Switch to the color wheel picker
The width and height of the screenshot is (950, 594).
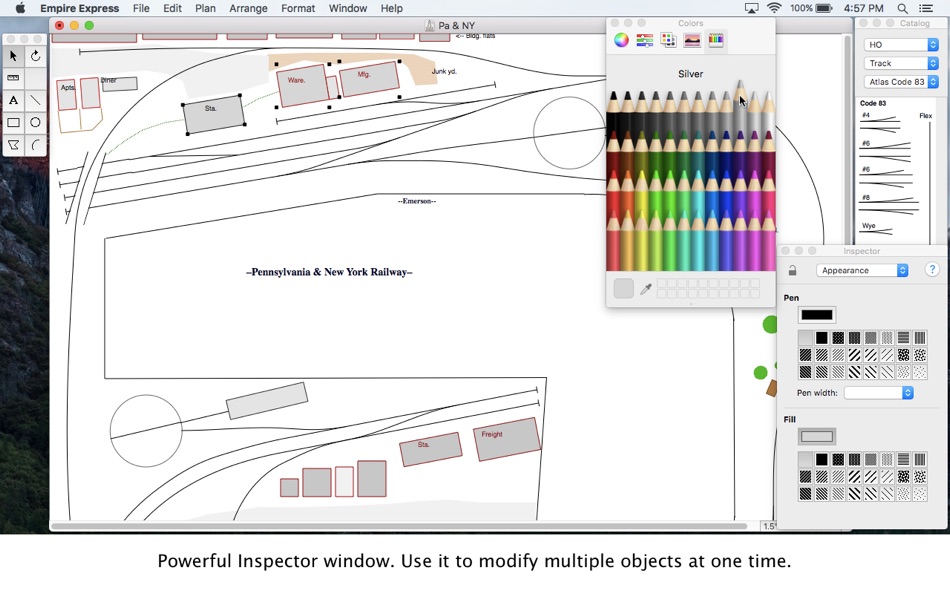tap(621, 40)
